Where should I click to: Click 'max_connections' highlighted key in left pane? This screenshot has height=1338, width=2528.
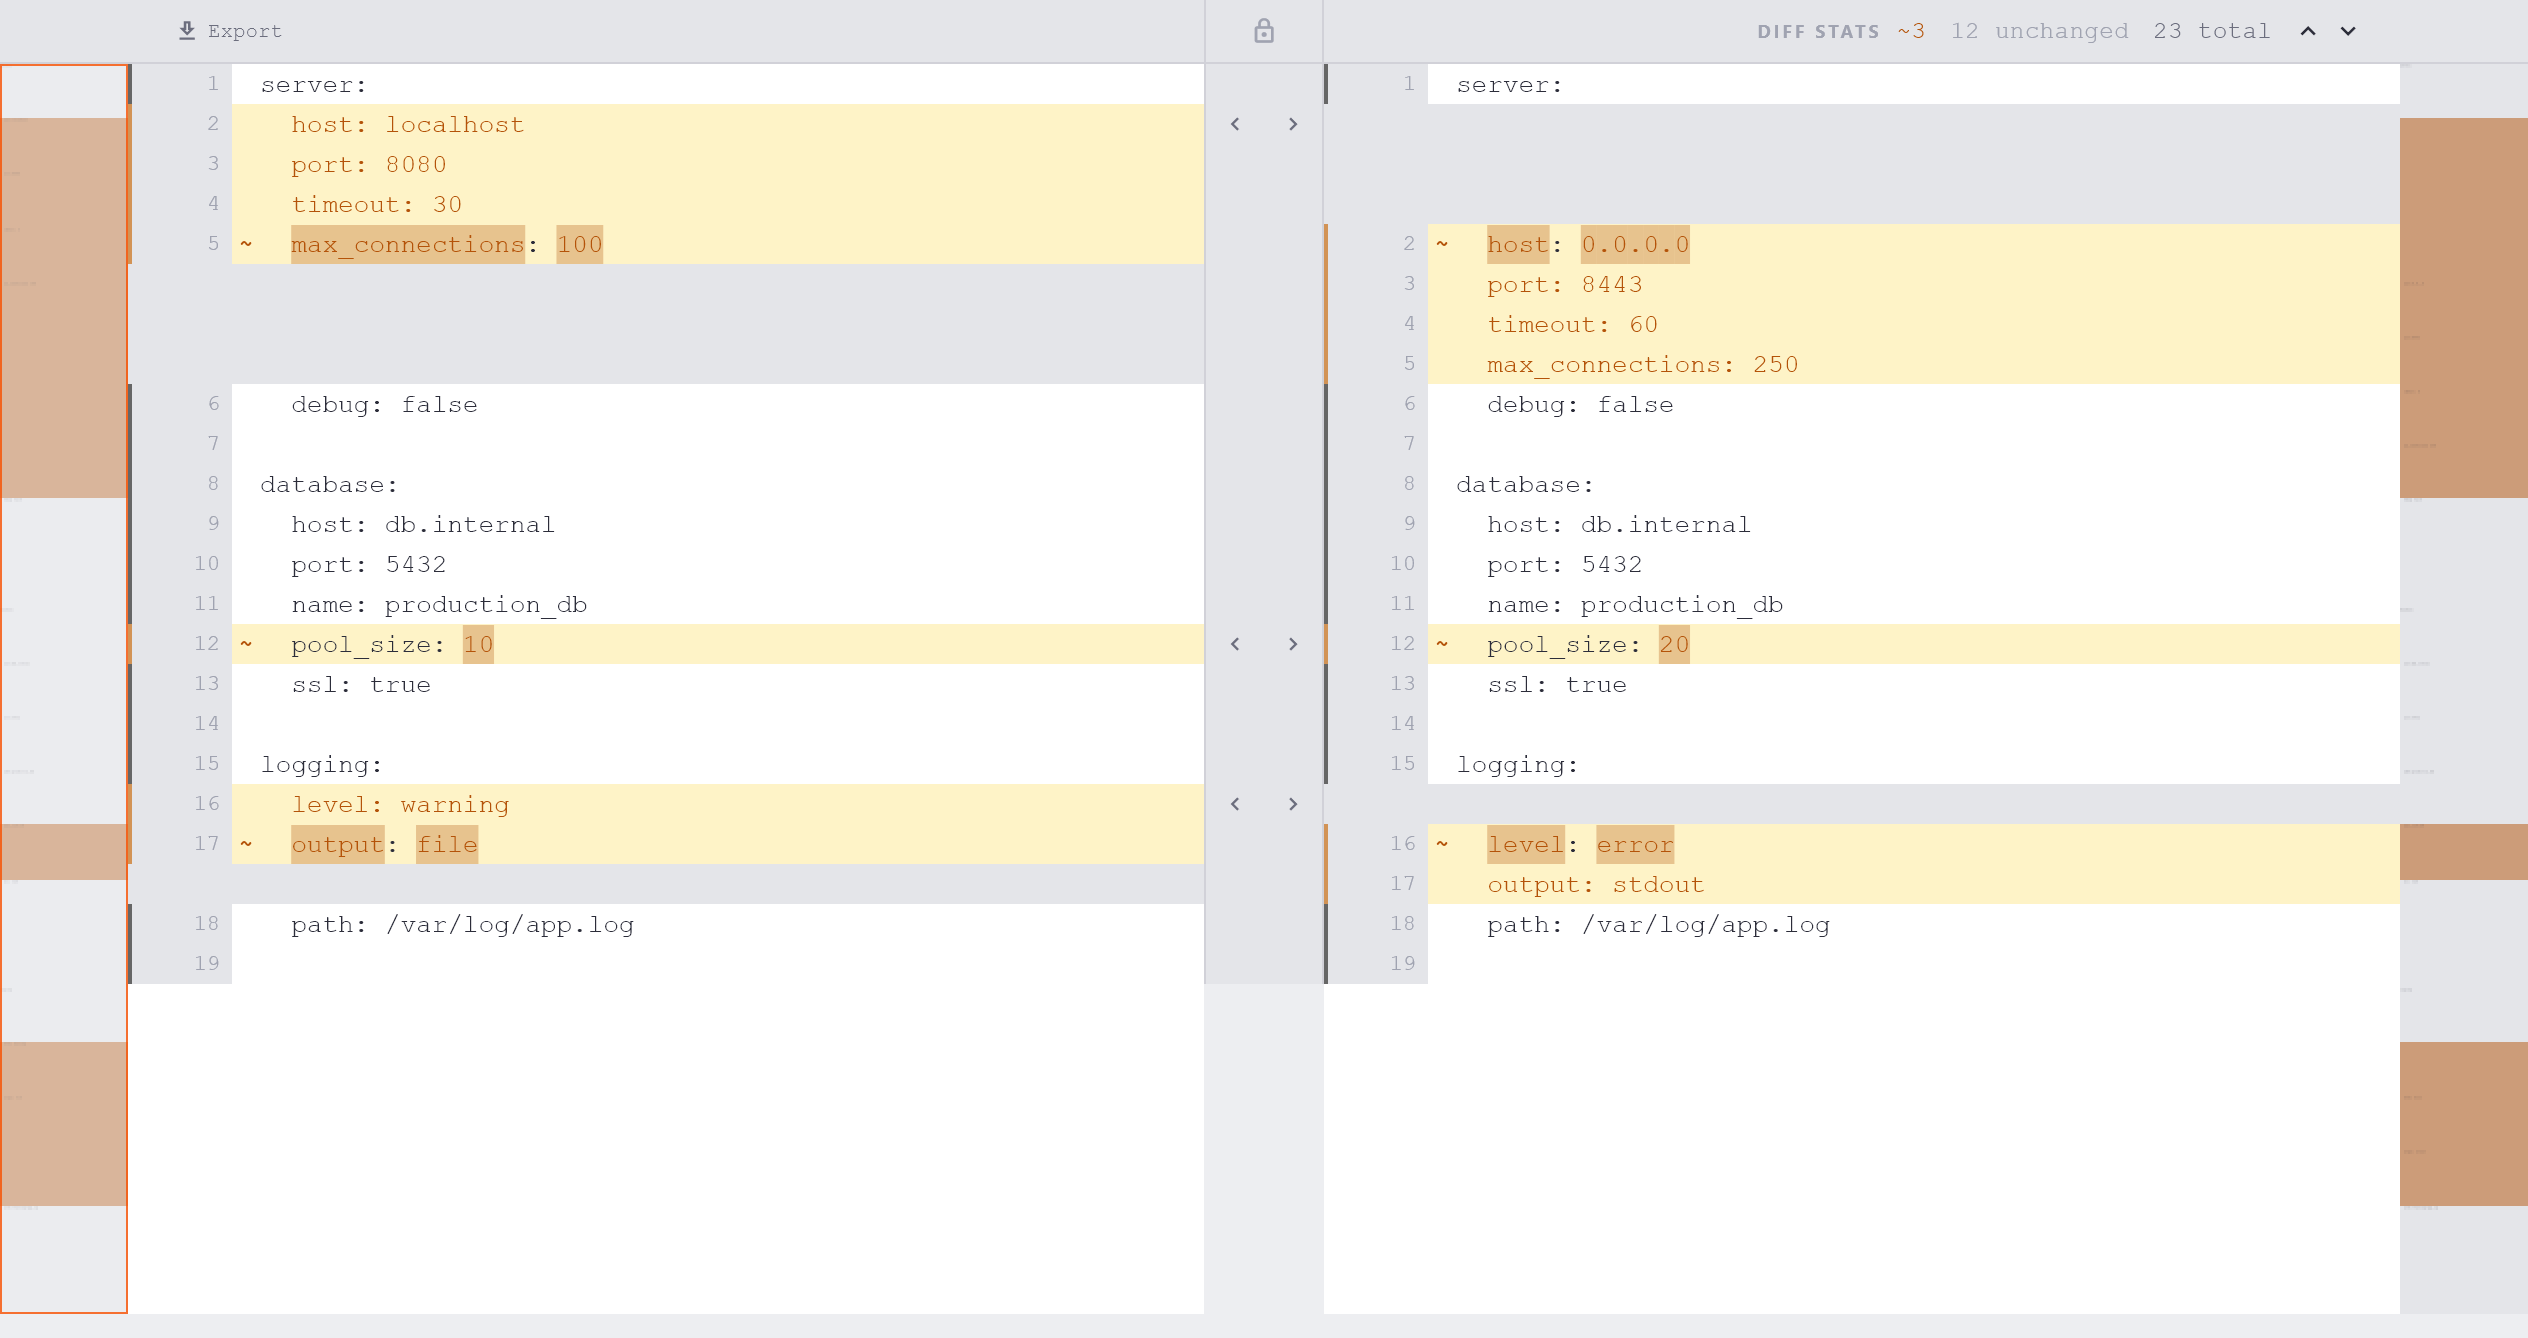[x=408, y=244]
